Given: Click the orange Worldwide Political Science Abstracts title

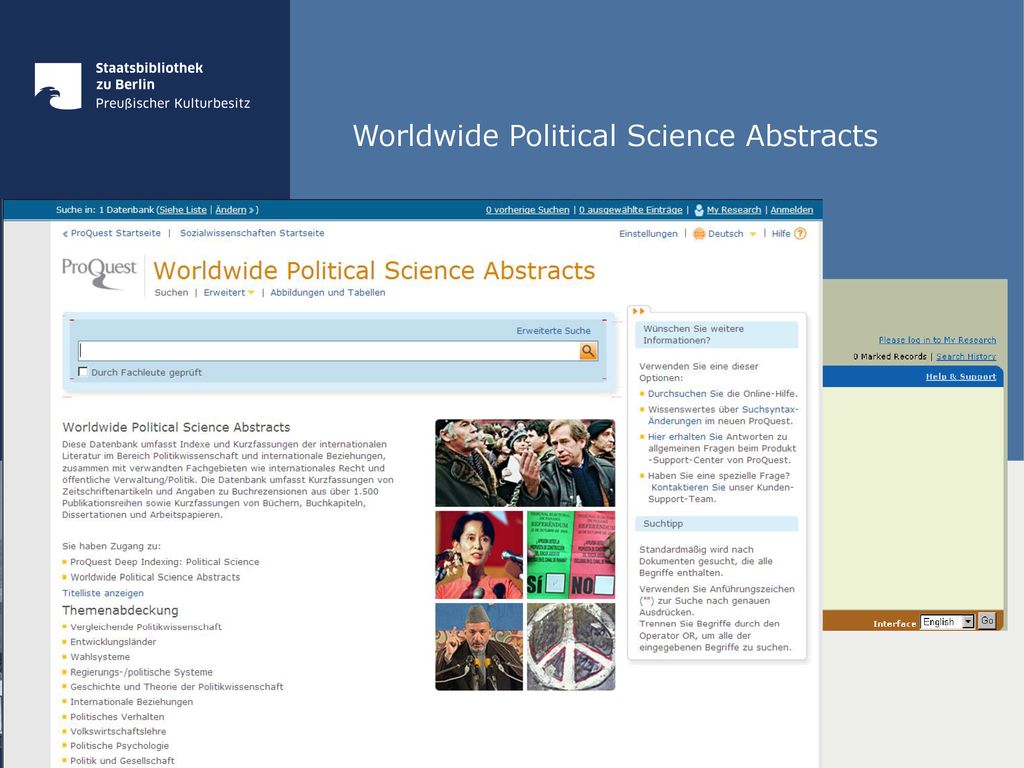Looking at the screenshot, I should tap(374, 270).
